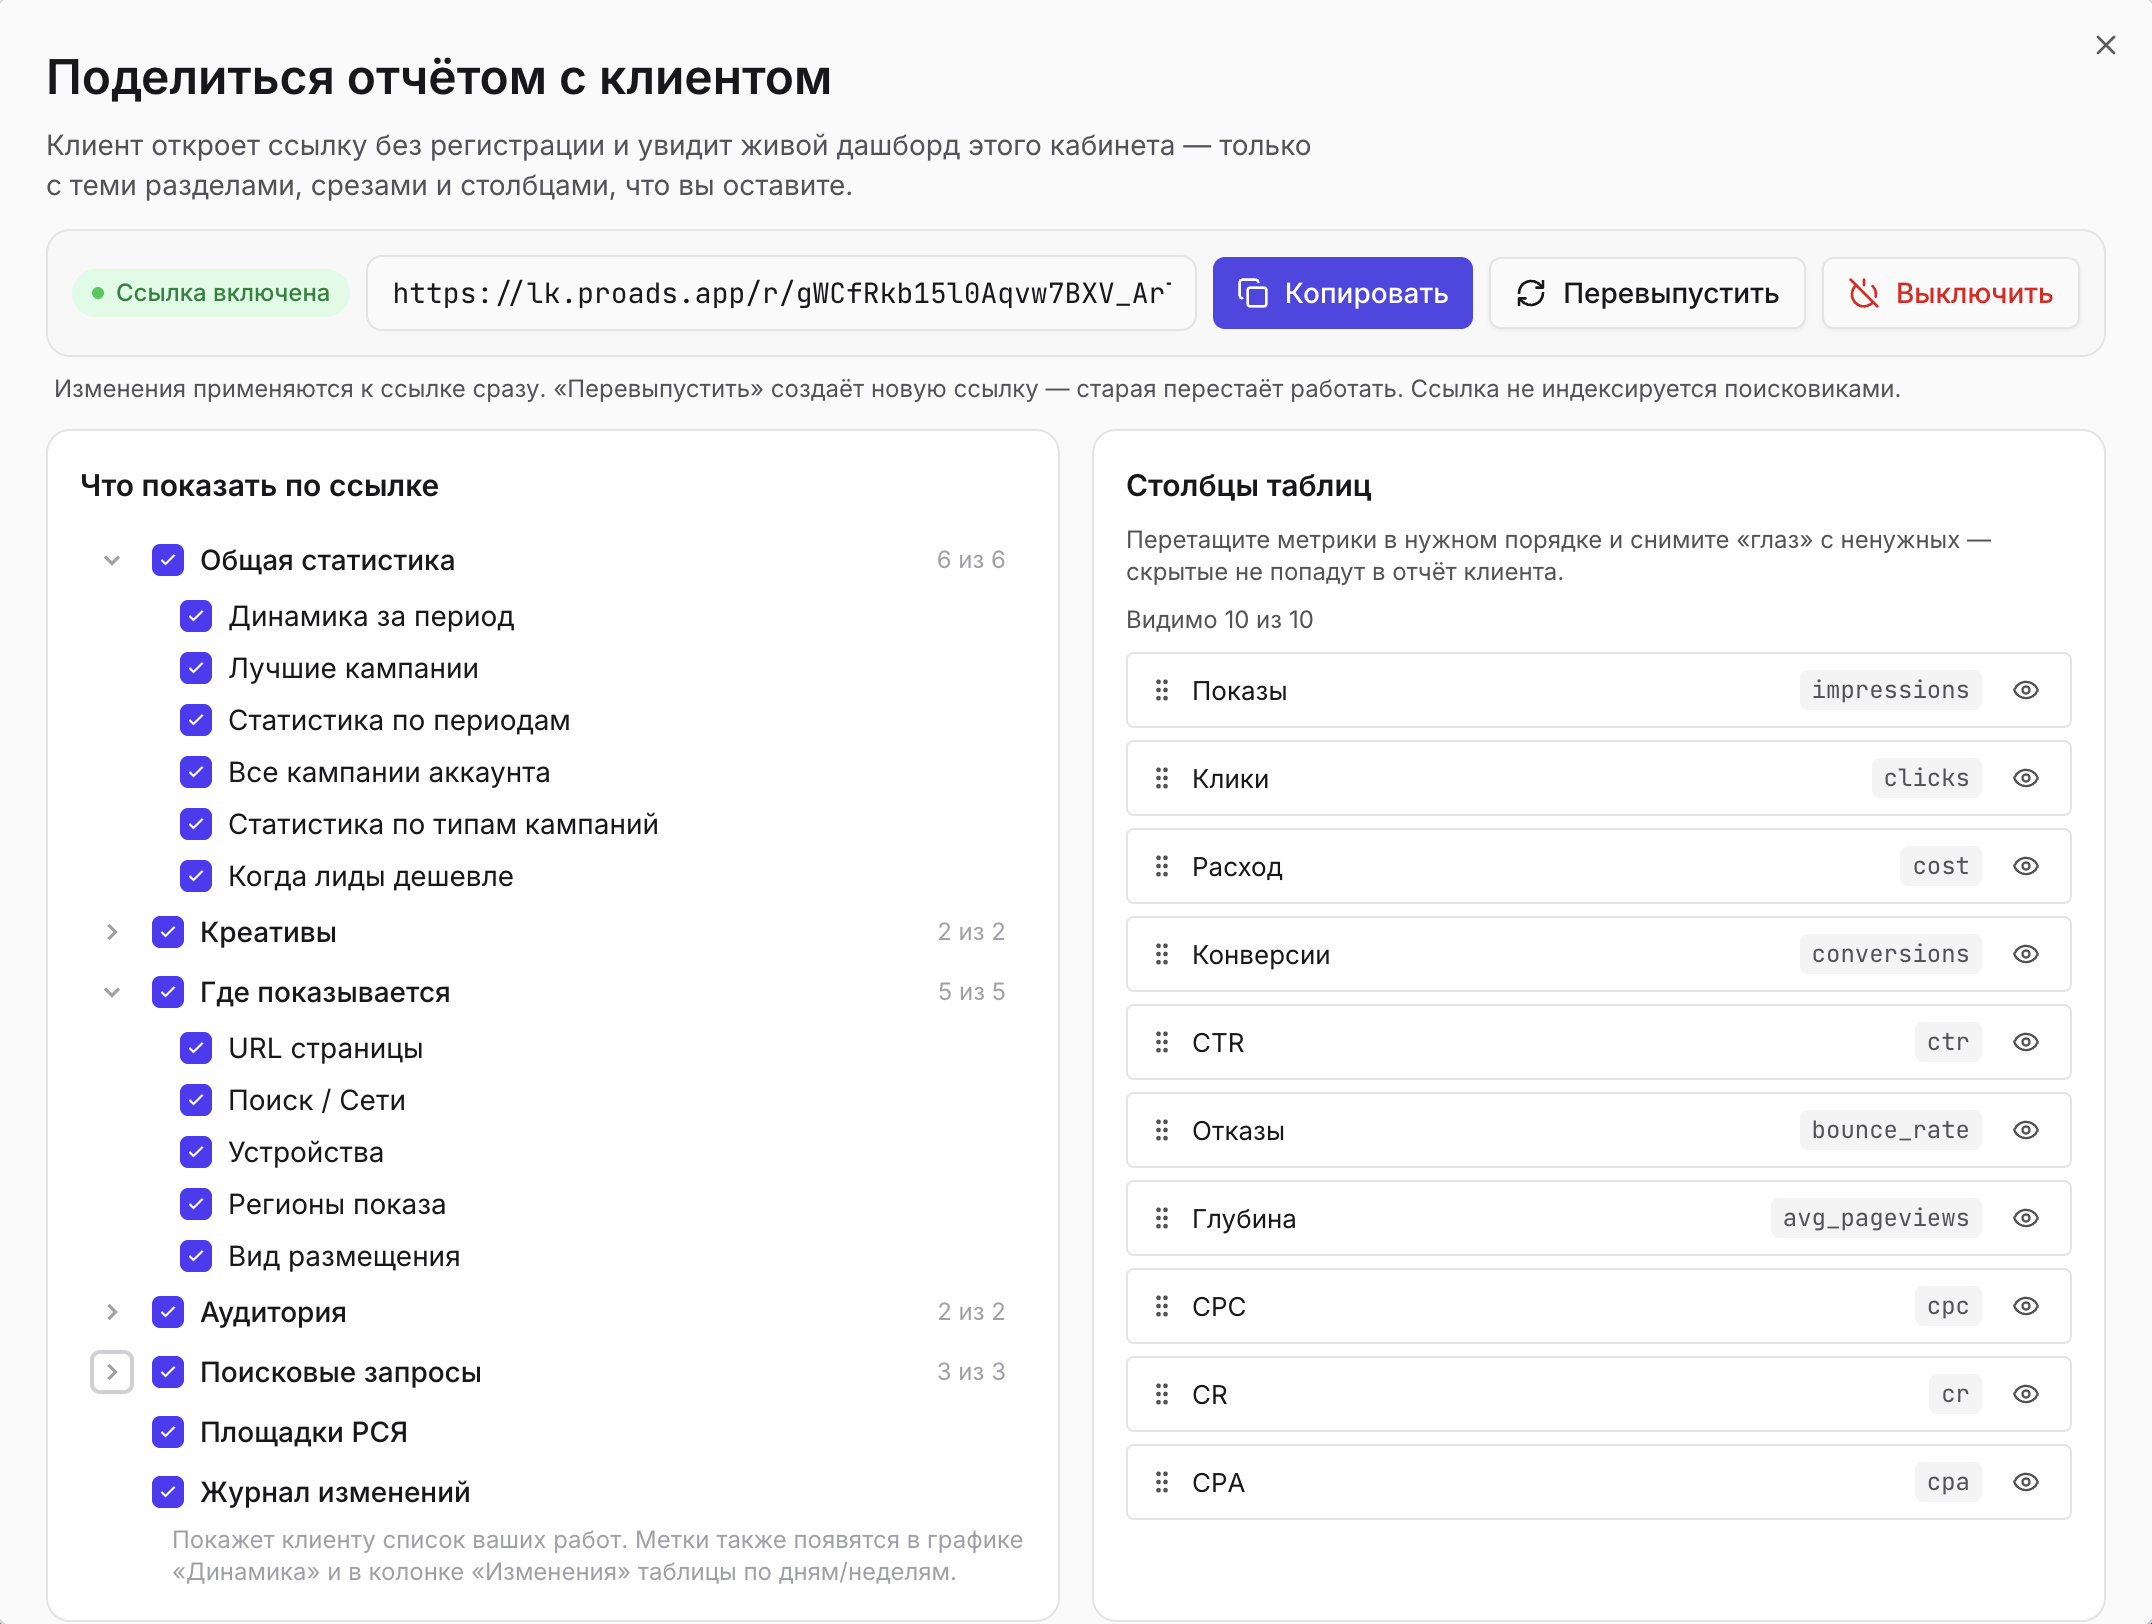Hide the Расход column via eye icon

[2026, 866]
